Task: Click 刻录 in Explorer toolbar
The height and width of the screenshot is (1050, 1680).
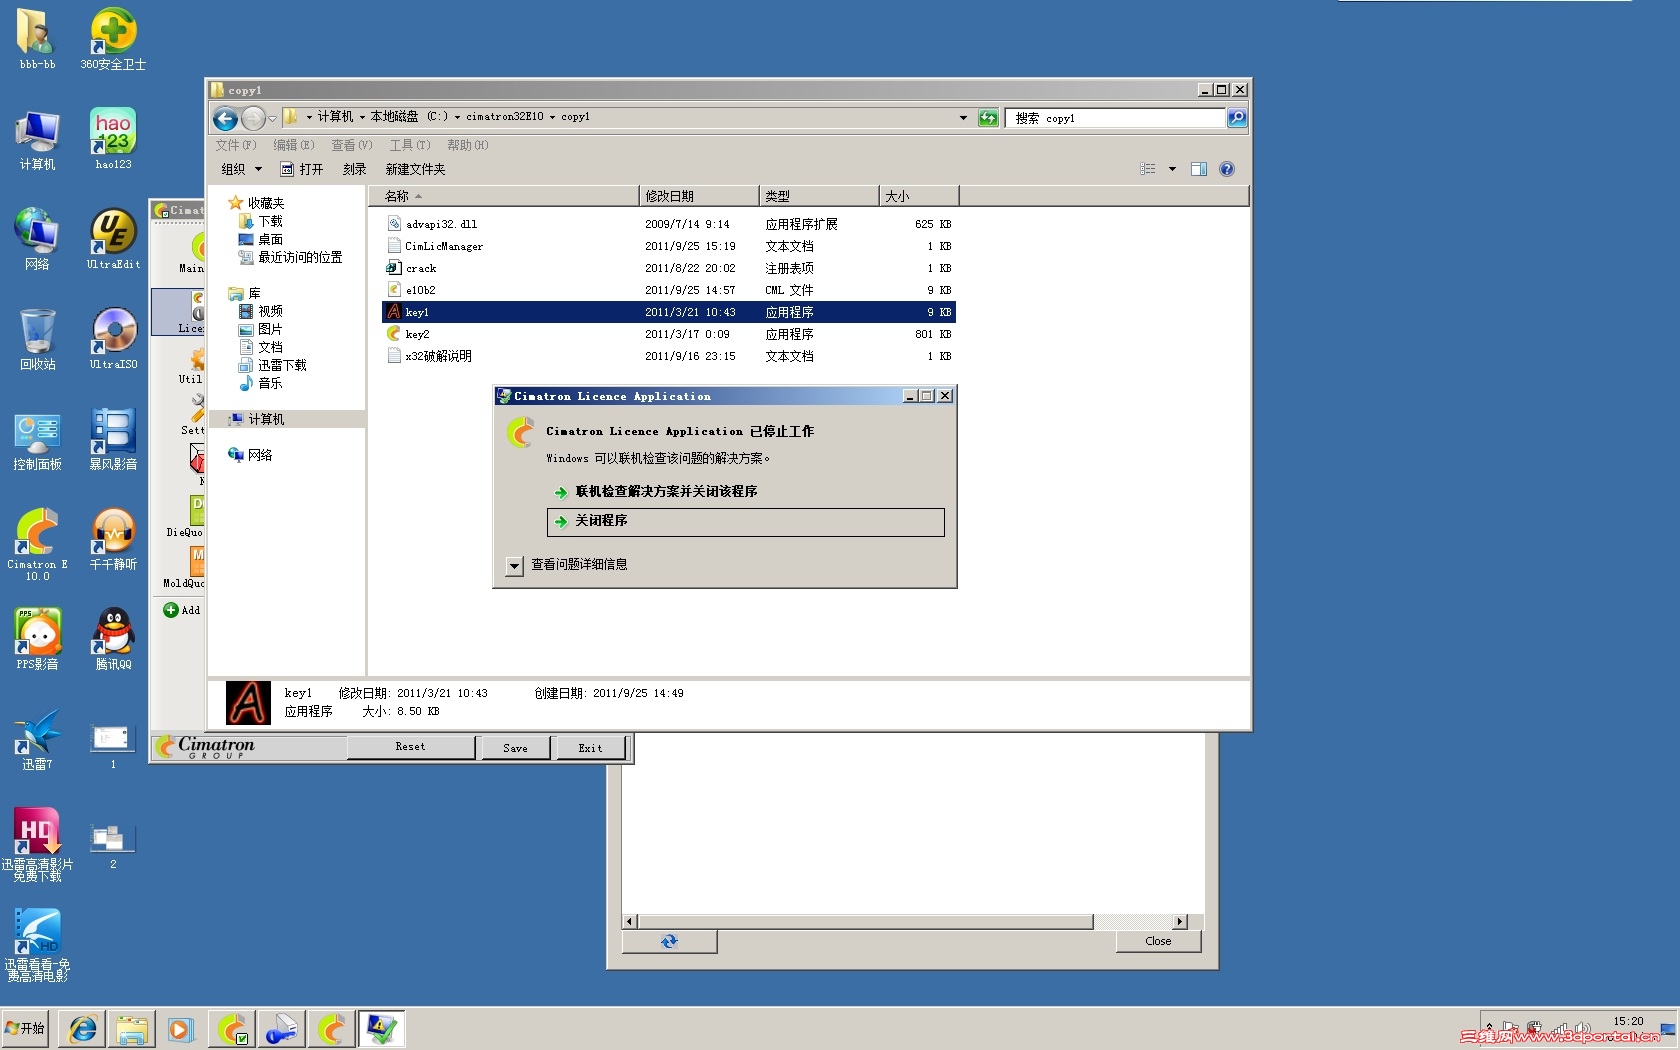Action: coord(355,169)
